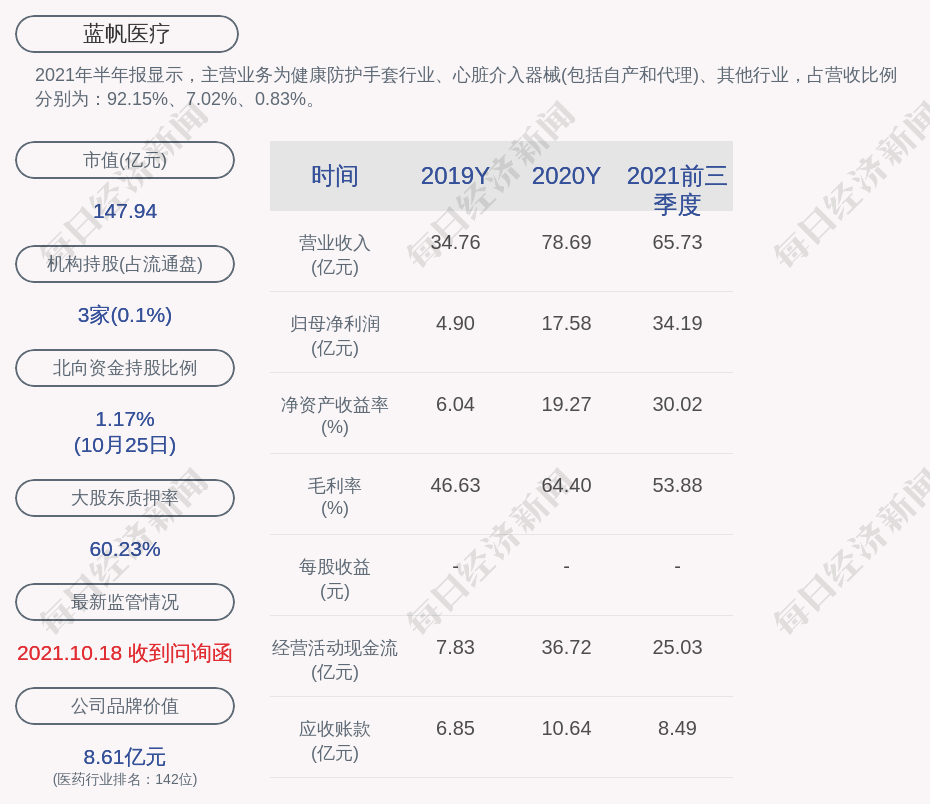This screenshot has width=930, height=804.
Task: Click the 2020Y column header
Action: [566, 176]
